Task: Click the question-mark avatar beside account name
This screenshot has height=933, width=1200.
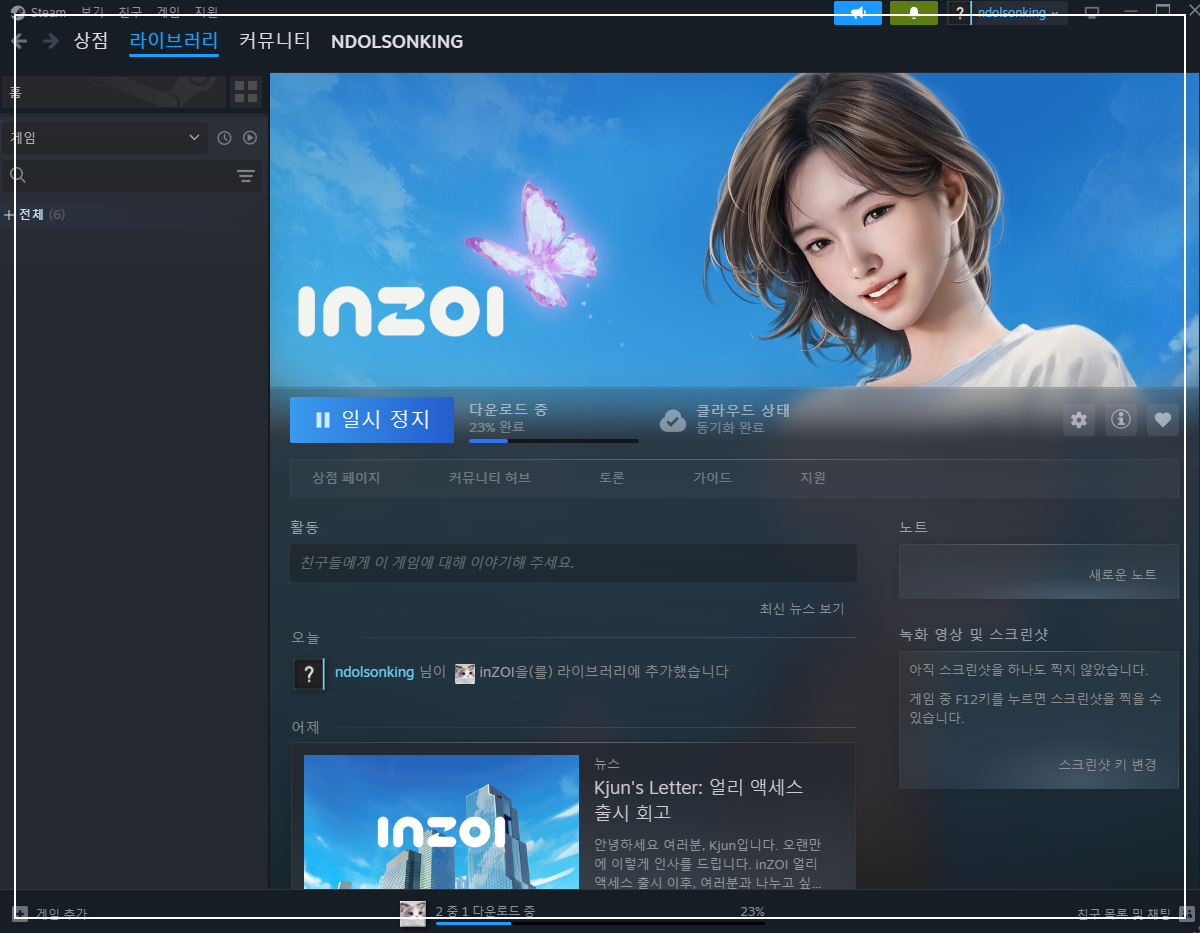Action: point(959,13)
